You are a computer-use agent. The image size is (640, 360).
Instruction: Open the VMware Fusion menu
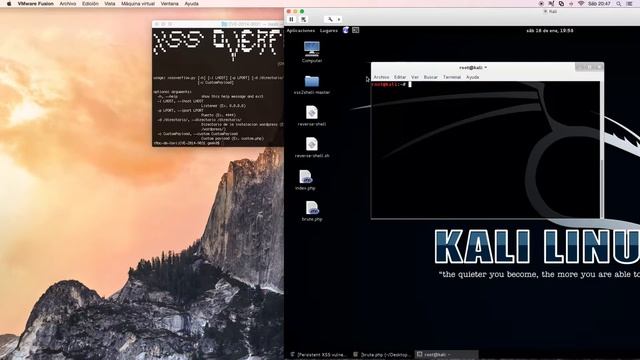(36, 4)
